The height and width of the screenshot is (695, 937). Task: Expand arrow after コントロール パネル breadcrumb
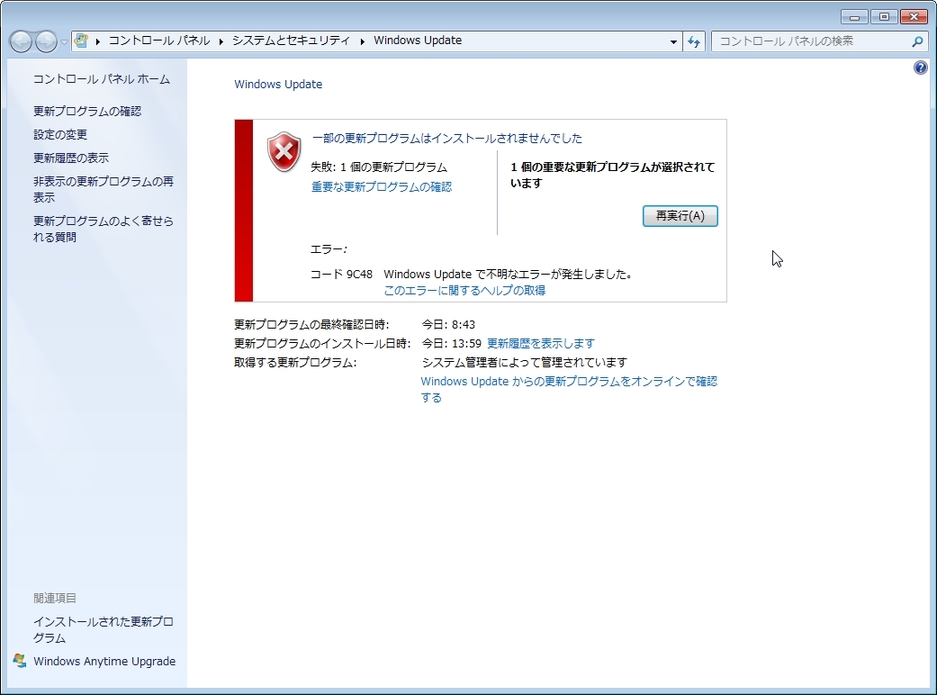pos(221,41)
